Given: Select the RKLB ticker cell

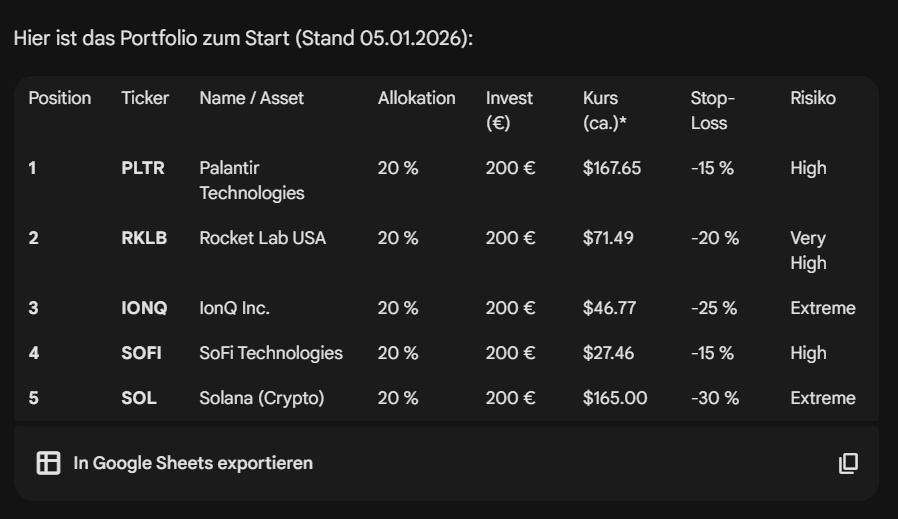Looking at the screenshot, I should click(144, 238).
